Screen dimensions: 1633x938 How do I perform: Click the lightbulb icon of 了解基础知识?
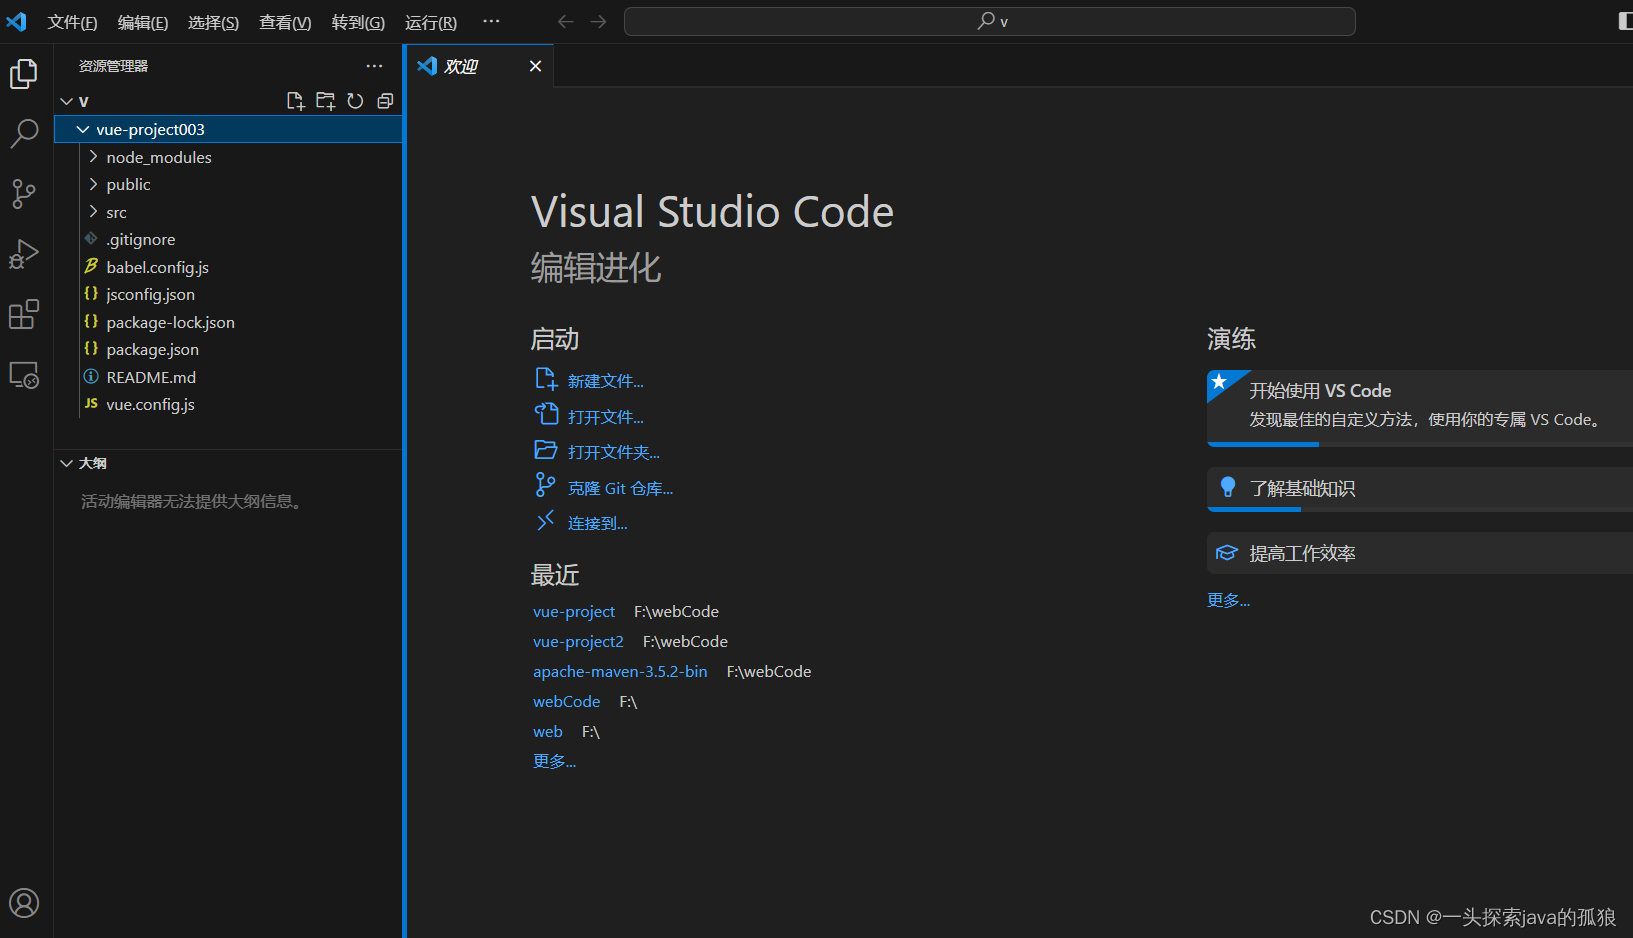click(1228, 487)
